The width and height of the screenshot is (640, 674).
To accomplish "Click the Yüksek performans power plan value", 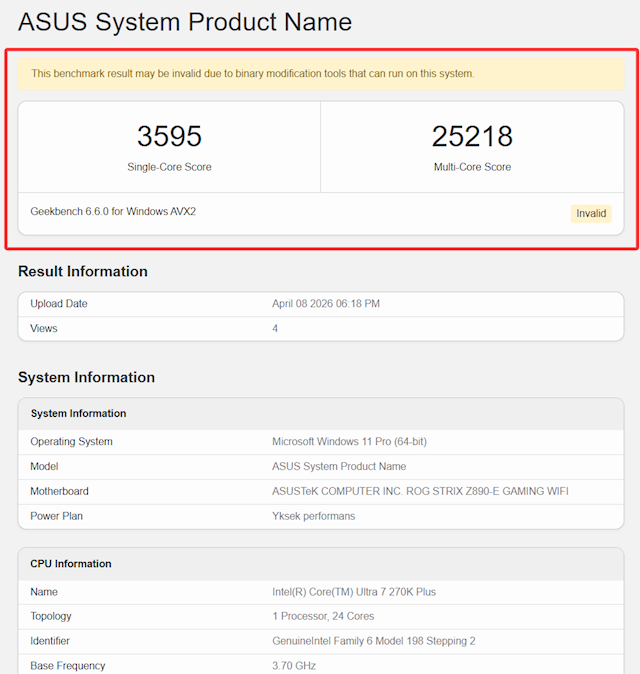I will 313,516.
